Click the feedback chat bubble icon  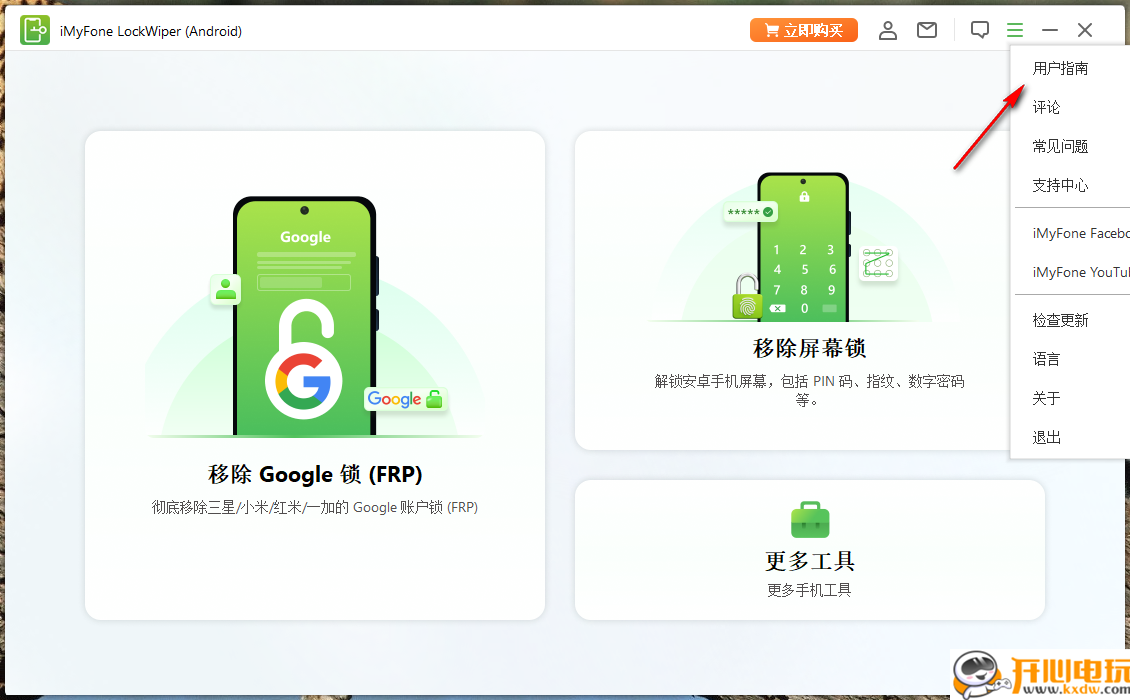(x=980, y=29)
